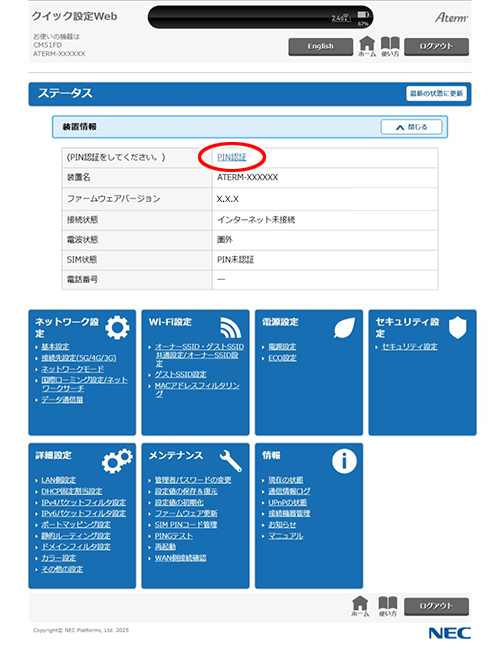This screenshot has height=663, width=500.
Task: Open オーナーSSID・ゲストSSID共通設定 link
Action: pyautogui.click(x=199, y=355)
